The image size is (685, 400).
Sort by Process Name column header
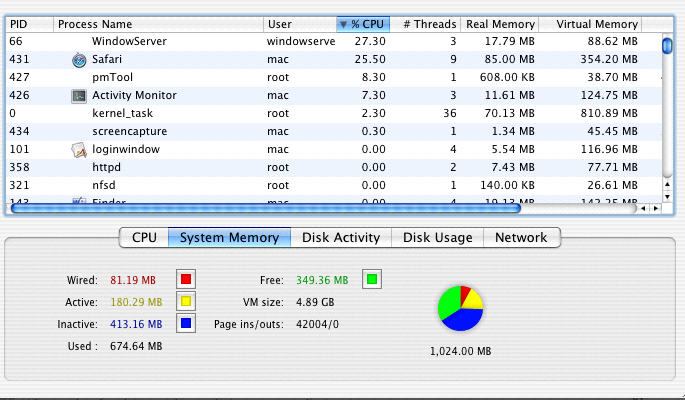tap(159, 24)
